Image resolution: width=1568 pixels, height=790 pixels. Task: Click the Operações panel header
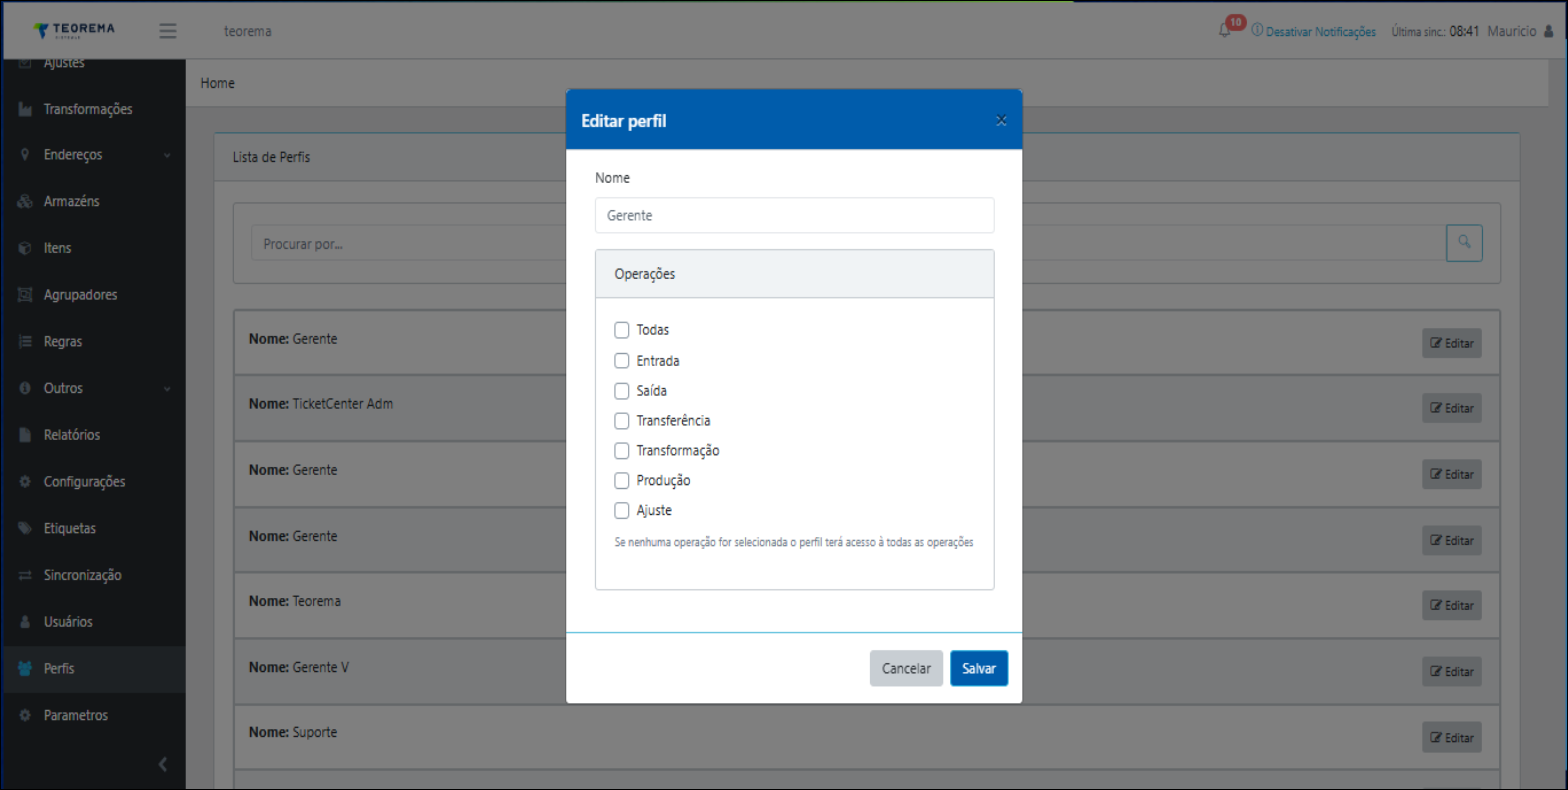pos(795,274)
